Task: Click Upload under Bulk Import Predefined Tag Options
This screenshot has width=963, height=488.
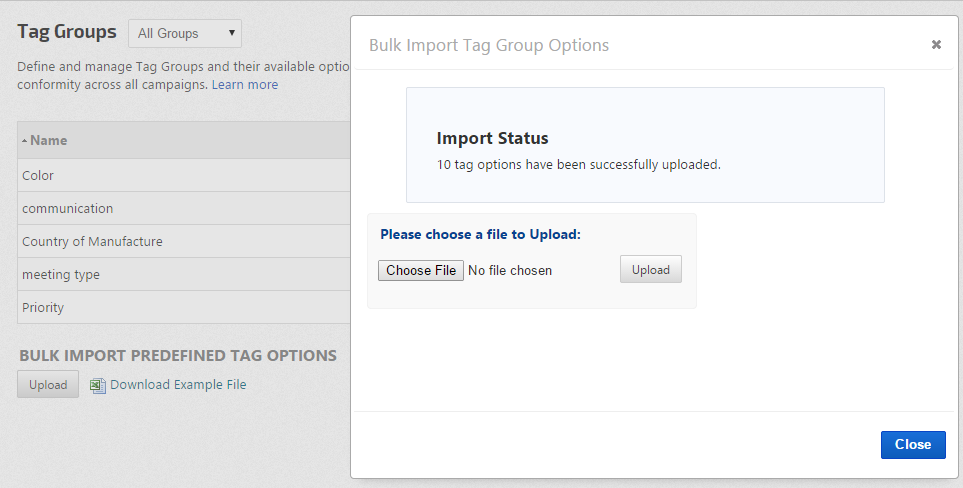Action: (48, 385)
